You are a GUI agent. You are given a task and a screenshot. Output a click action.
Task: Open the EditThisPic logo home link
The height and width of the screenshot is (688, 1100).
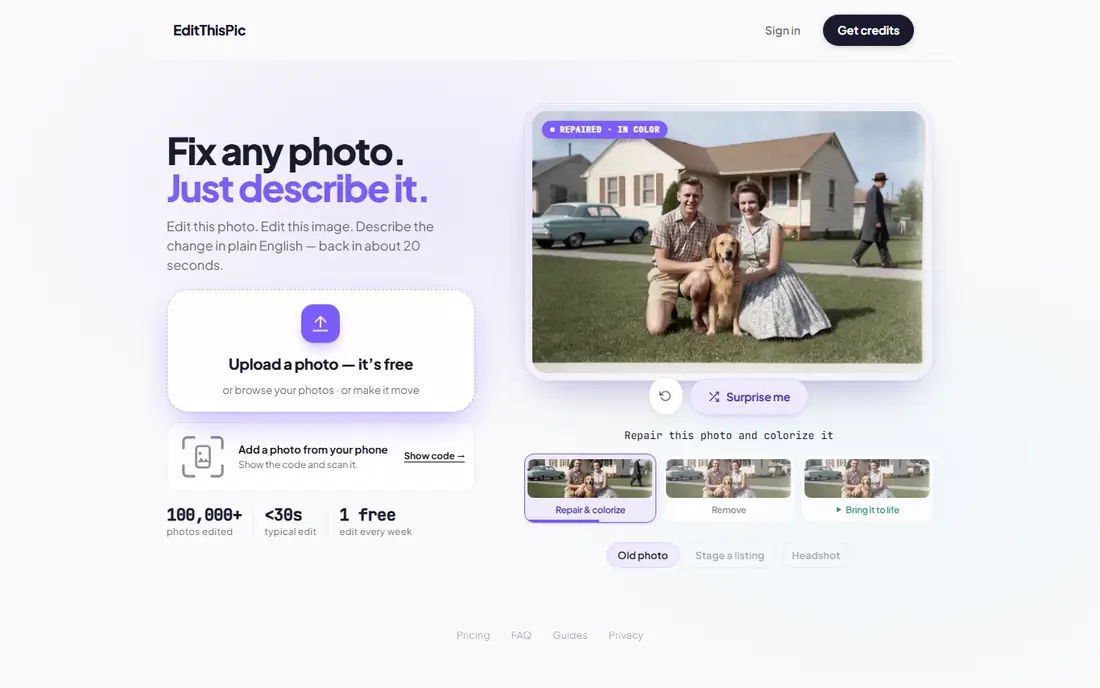[209, 30]
